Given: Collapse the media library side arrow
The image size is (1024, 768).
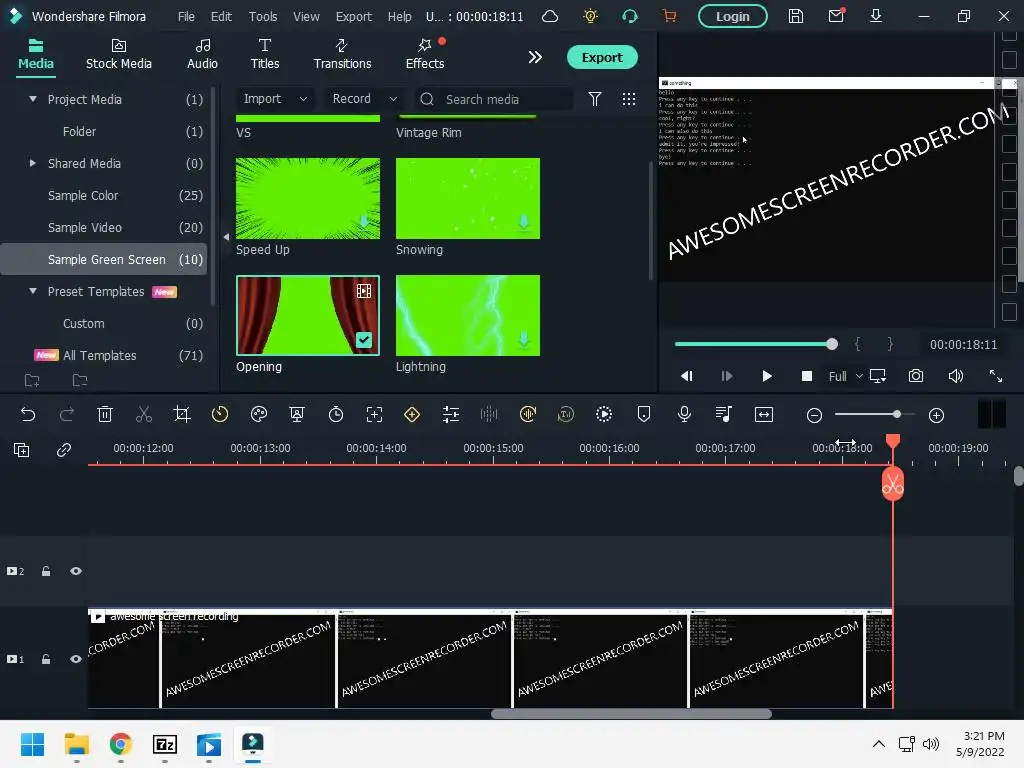Looking at the screenshot, I should click(226, 237).
